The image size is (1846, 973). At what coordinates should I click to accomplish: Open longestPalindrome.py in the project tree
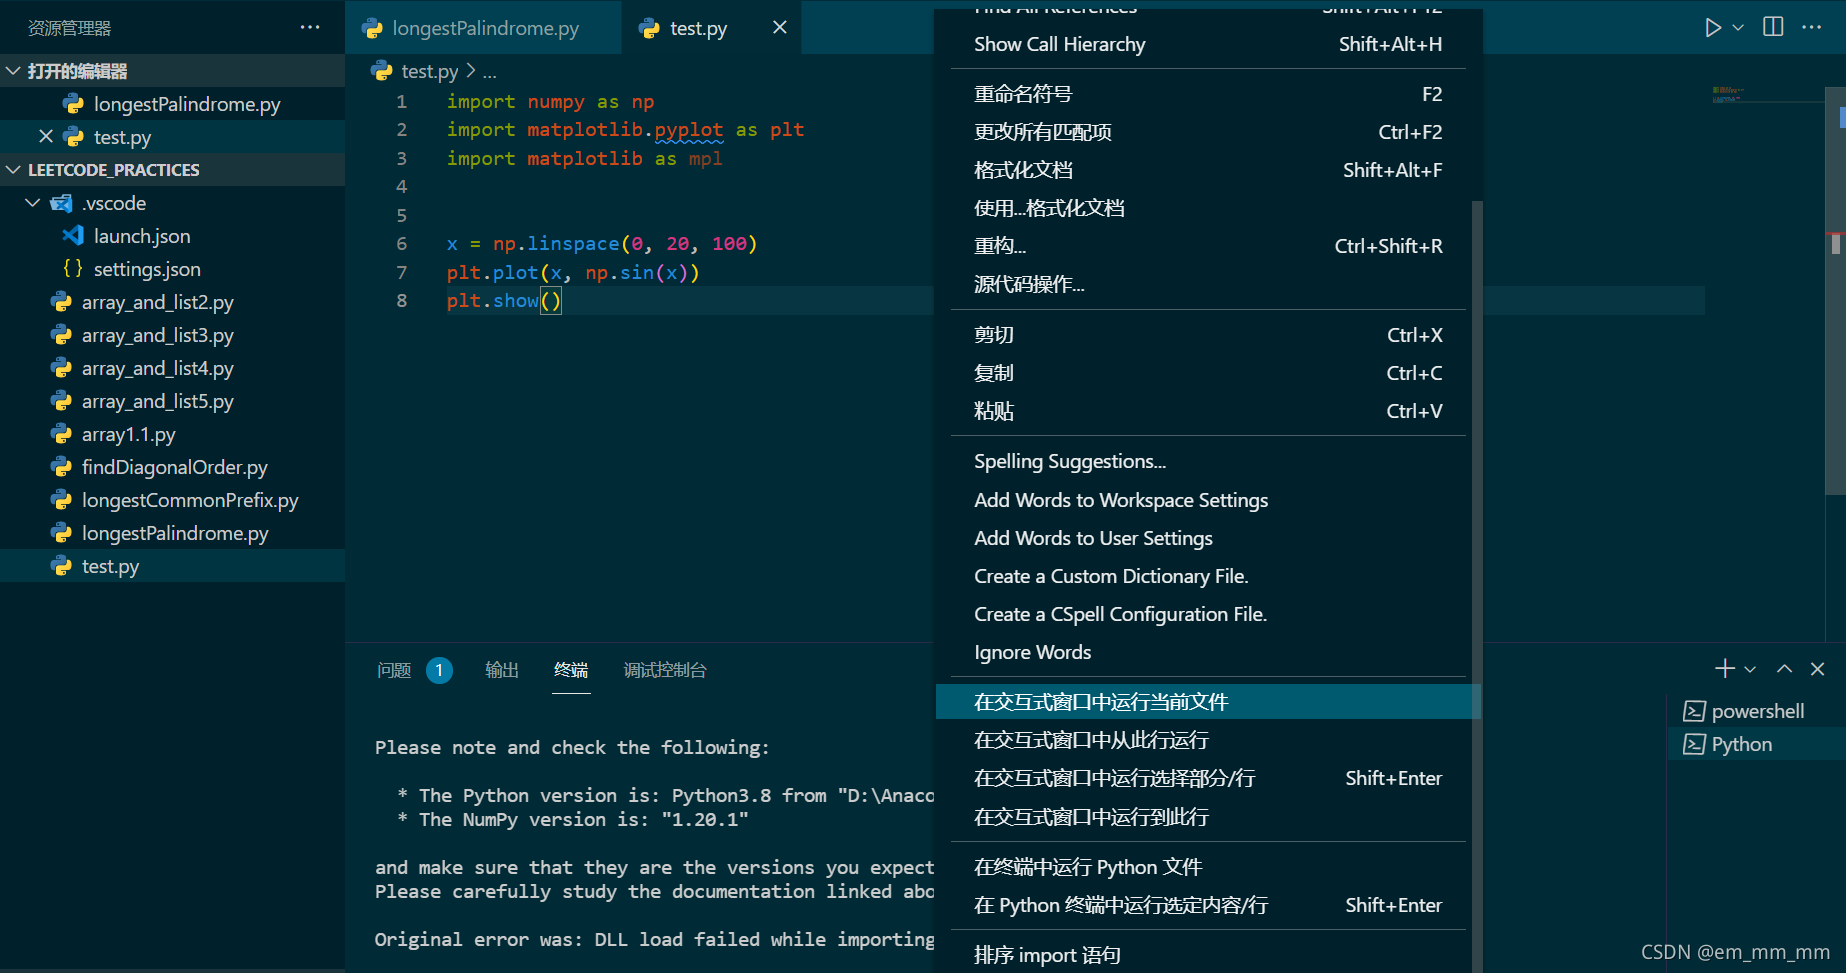[x=172, y=533]
